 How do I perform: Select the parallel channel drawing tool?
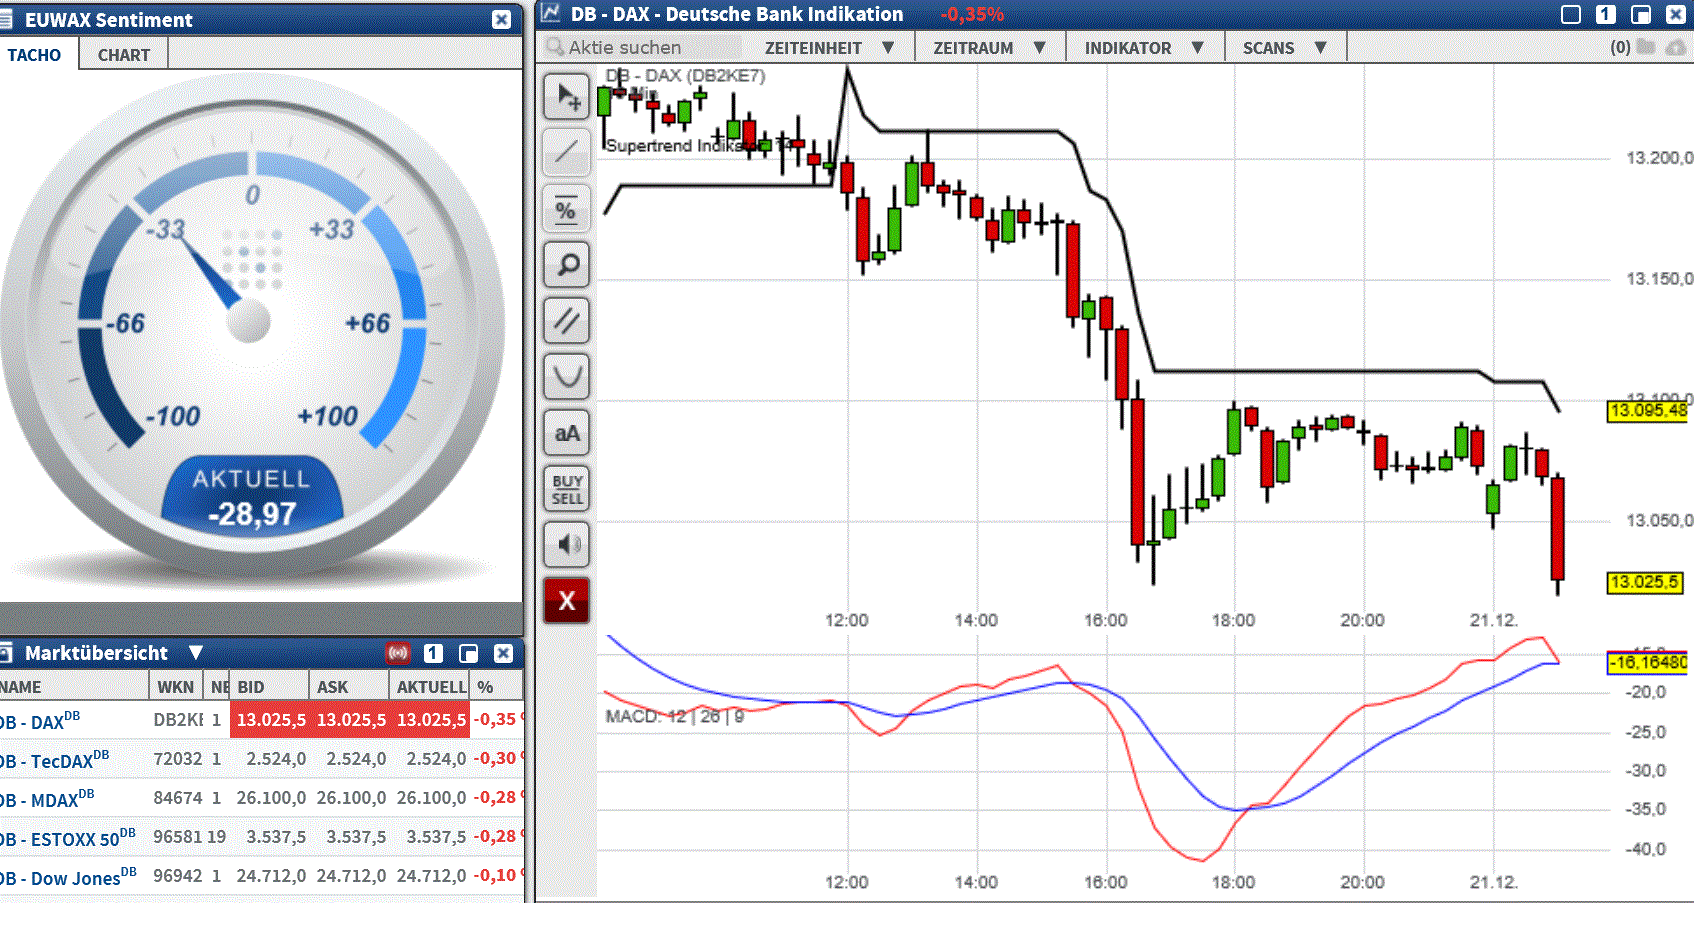[566, 321]
